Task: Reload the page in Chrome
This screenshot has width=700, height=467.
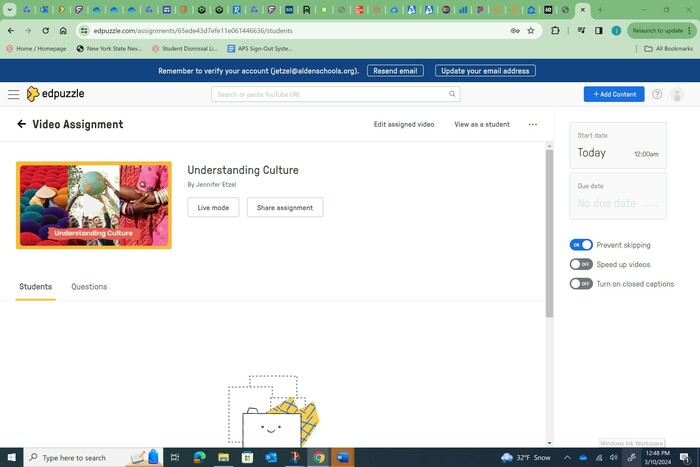Action: point(45,30)
